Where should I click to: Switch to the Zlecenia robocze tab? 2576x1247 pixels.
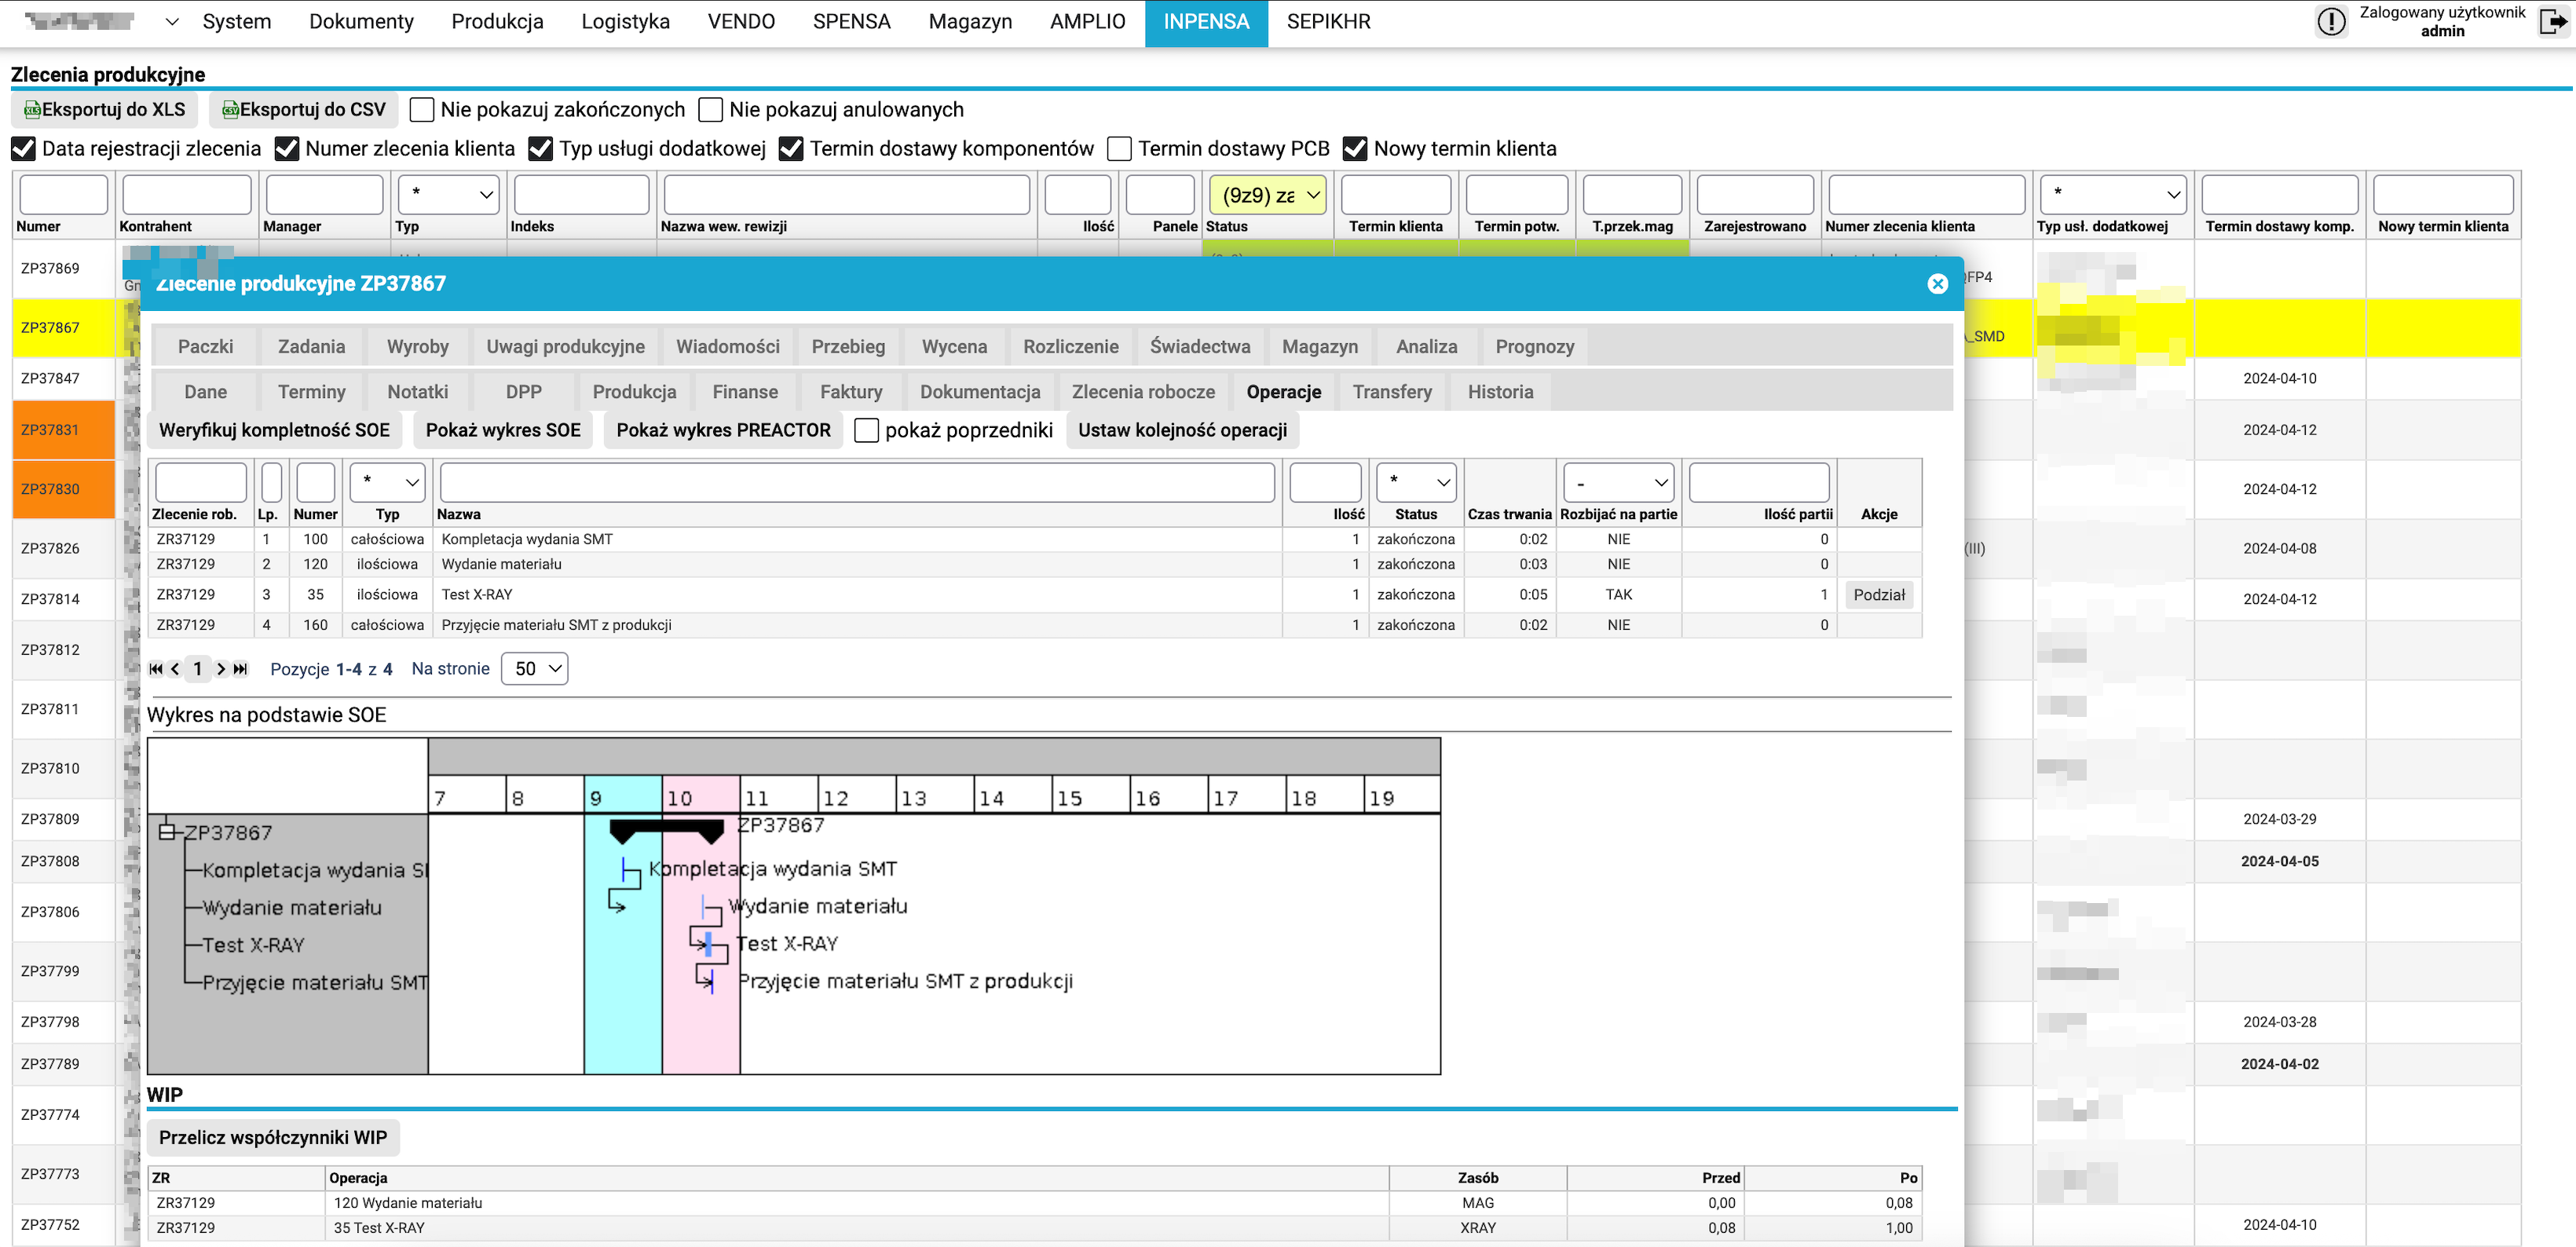1143,392
